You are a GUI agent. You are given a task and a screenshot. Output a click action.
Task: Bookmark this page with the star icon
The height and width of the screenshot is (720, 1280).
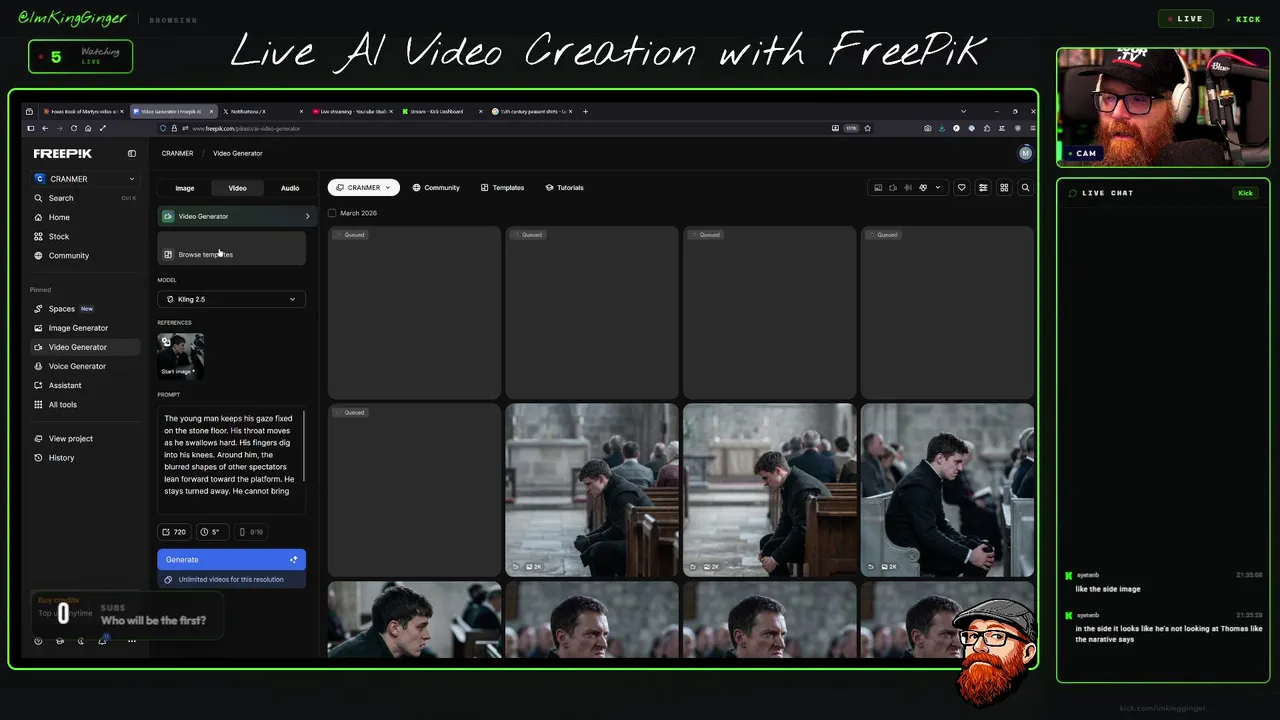pyautogui.click(x=867, y=128)
